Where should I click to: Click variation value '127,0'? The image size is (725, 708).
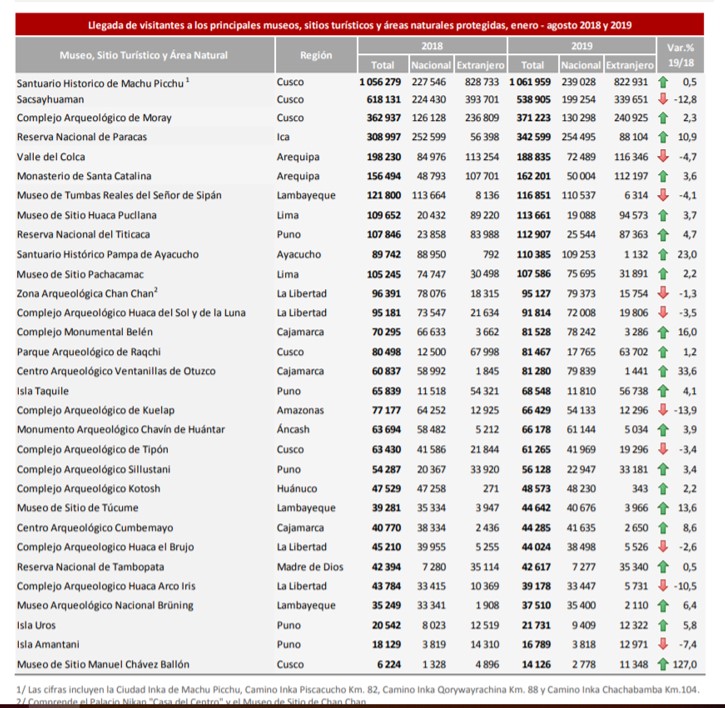pos(685,665)
